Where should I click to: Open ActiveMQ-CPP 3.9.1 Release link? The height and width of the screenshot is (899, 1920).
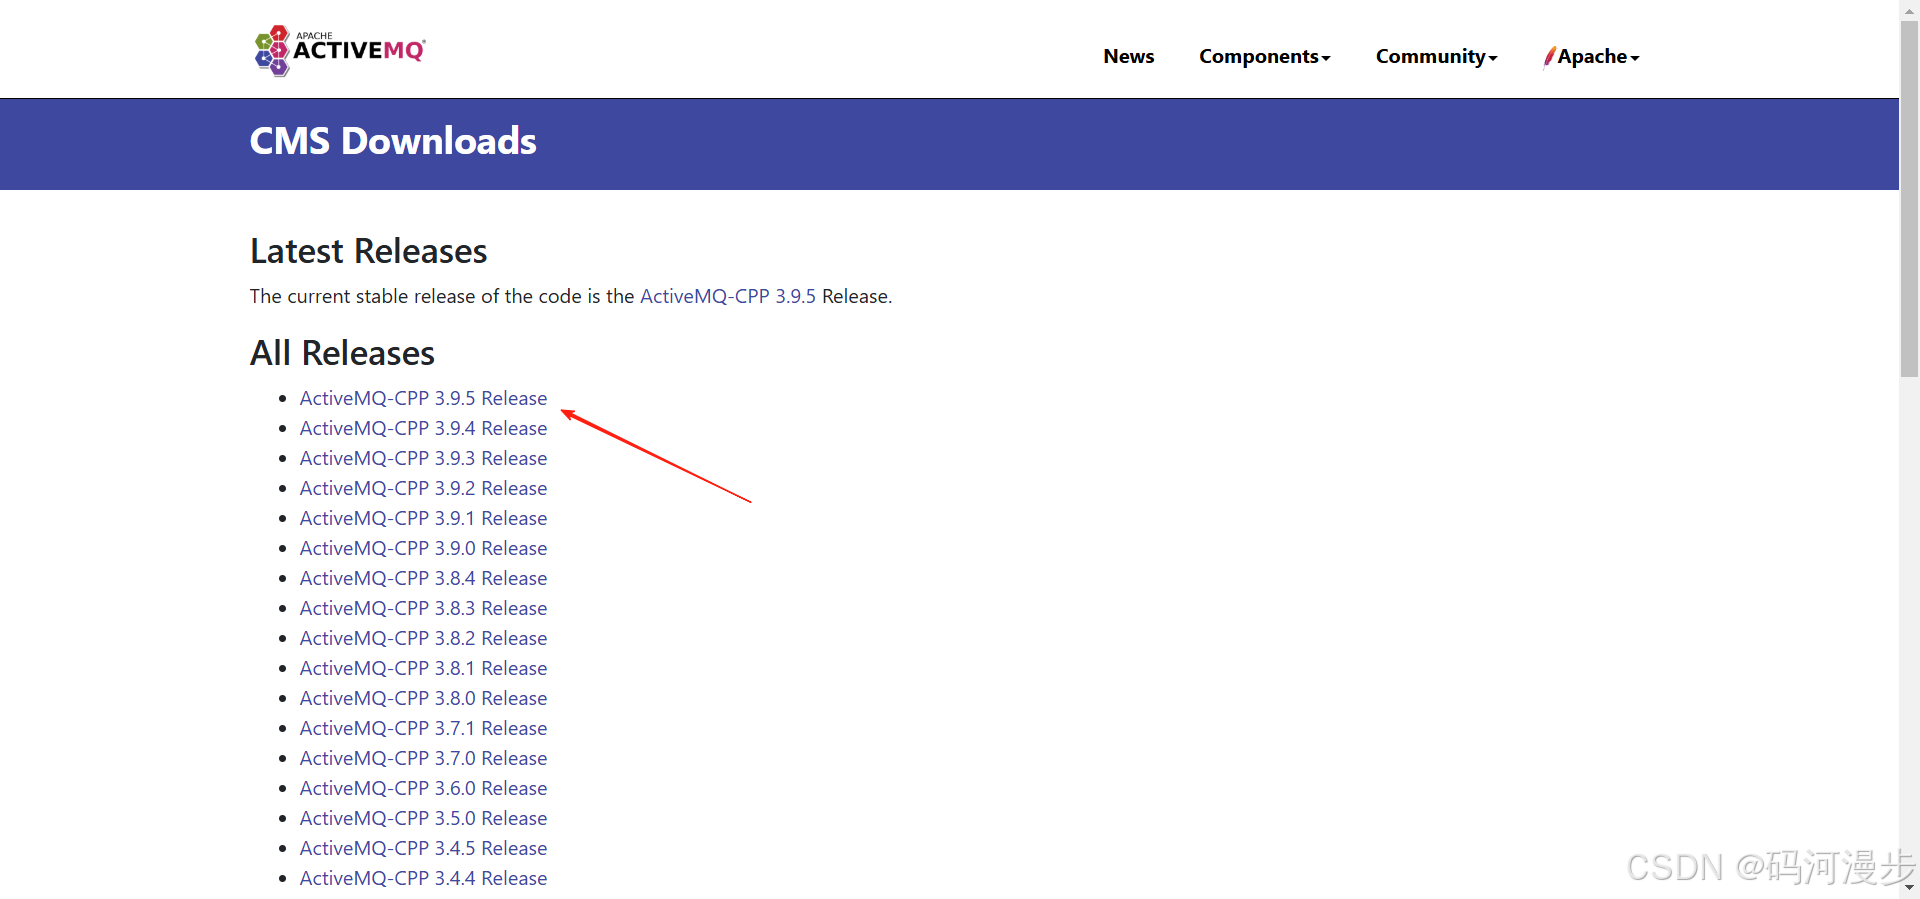423,518
